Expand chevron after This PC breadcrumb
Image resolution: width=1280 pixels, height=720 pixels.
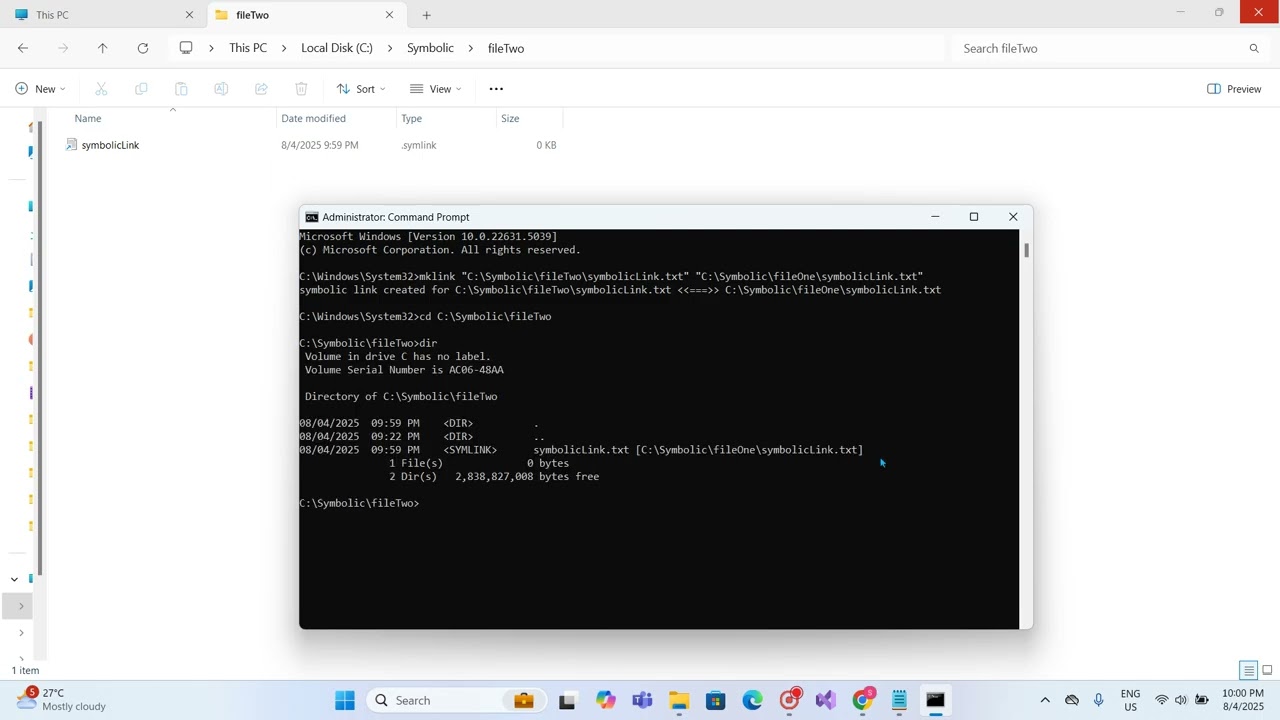click(x=284, y=48)
